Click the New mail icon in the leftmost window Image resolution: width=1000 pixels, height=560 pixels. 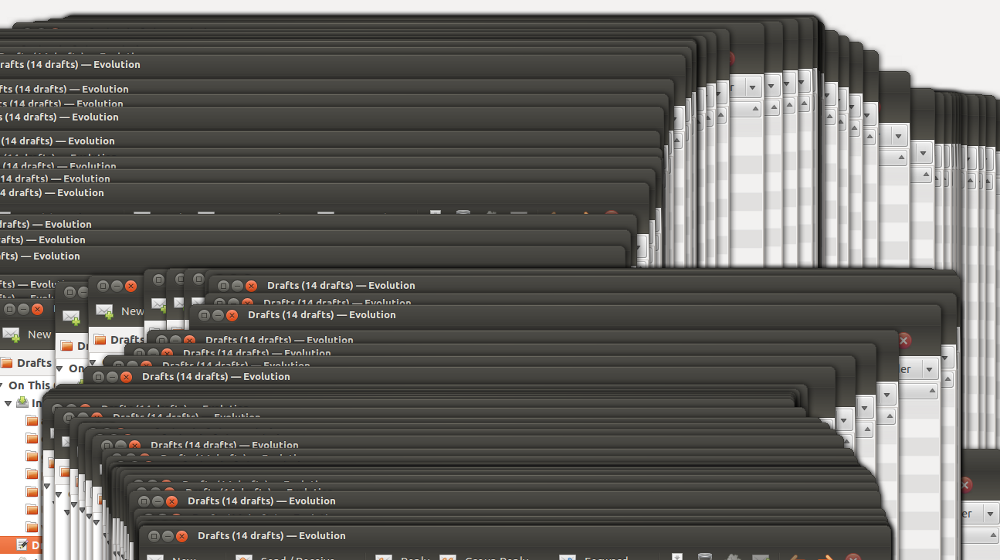click(x=11, y=334)
